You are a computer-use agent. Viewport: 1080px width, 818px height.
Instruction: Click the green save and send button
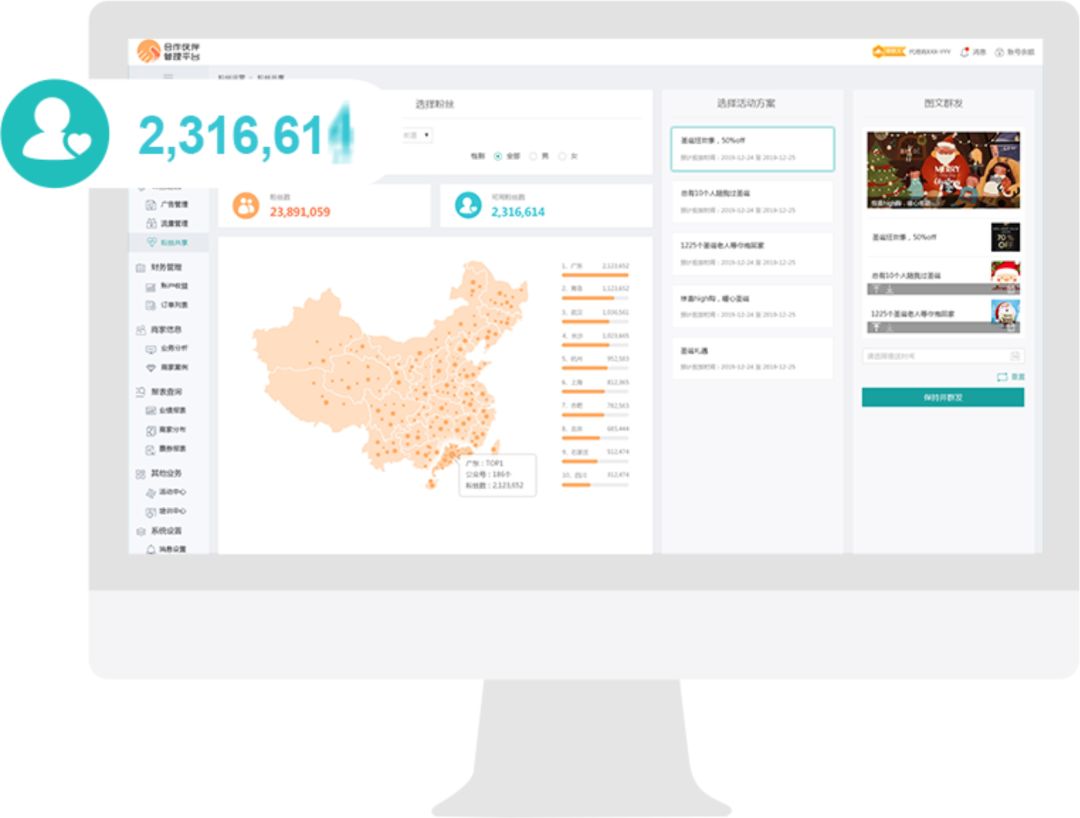click(943, 397)
